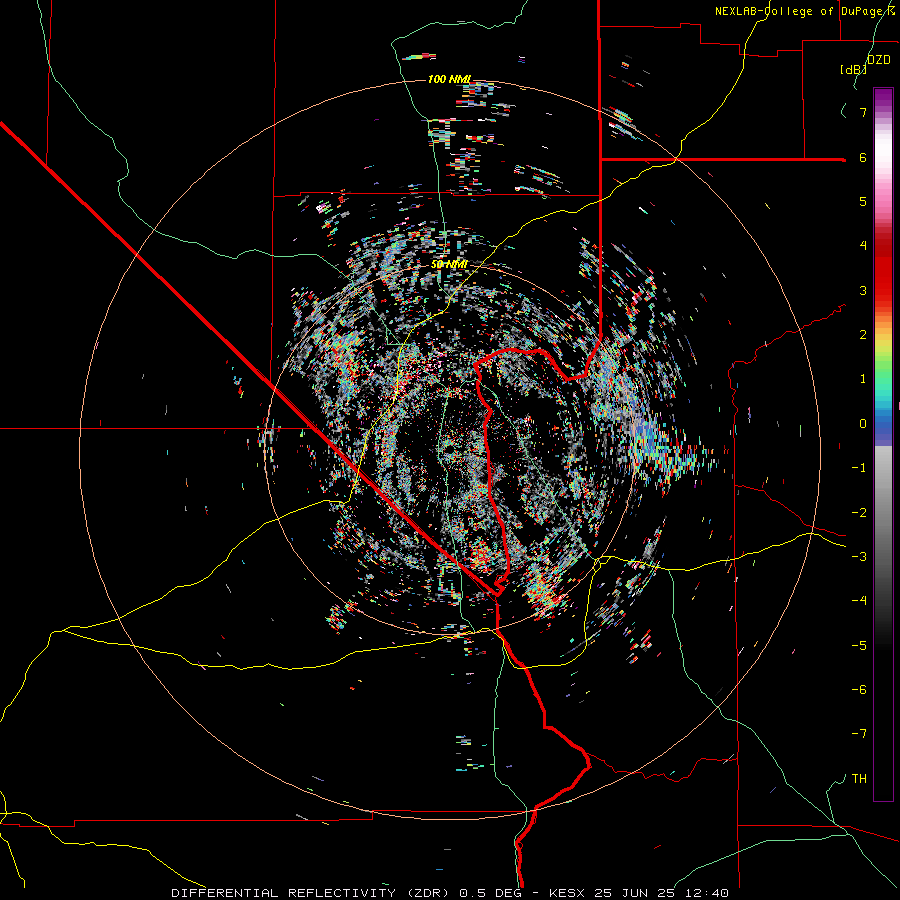Click the KESX radar site identifier
This screenshot has width=900, height=900.
(x=569, y=893)
